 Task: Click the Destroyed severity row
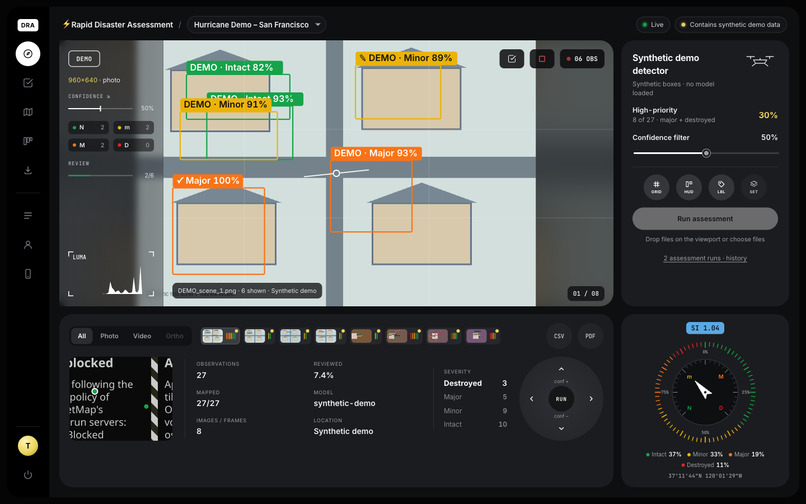pyautogui.click(x=475, y=383)
